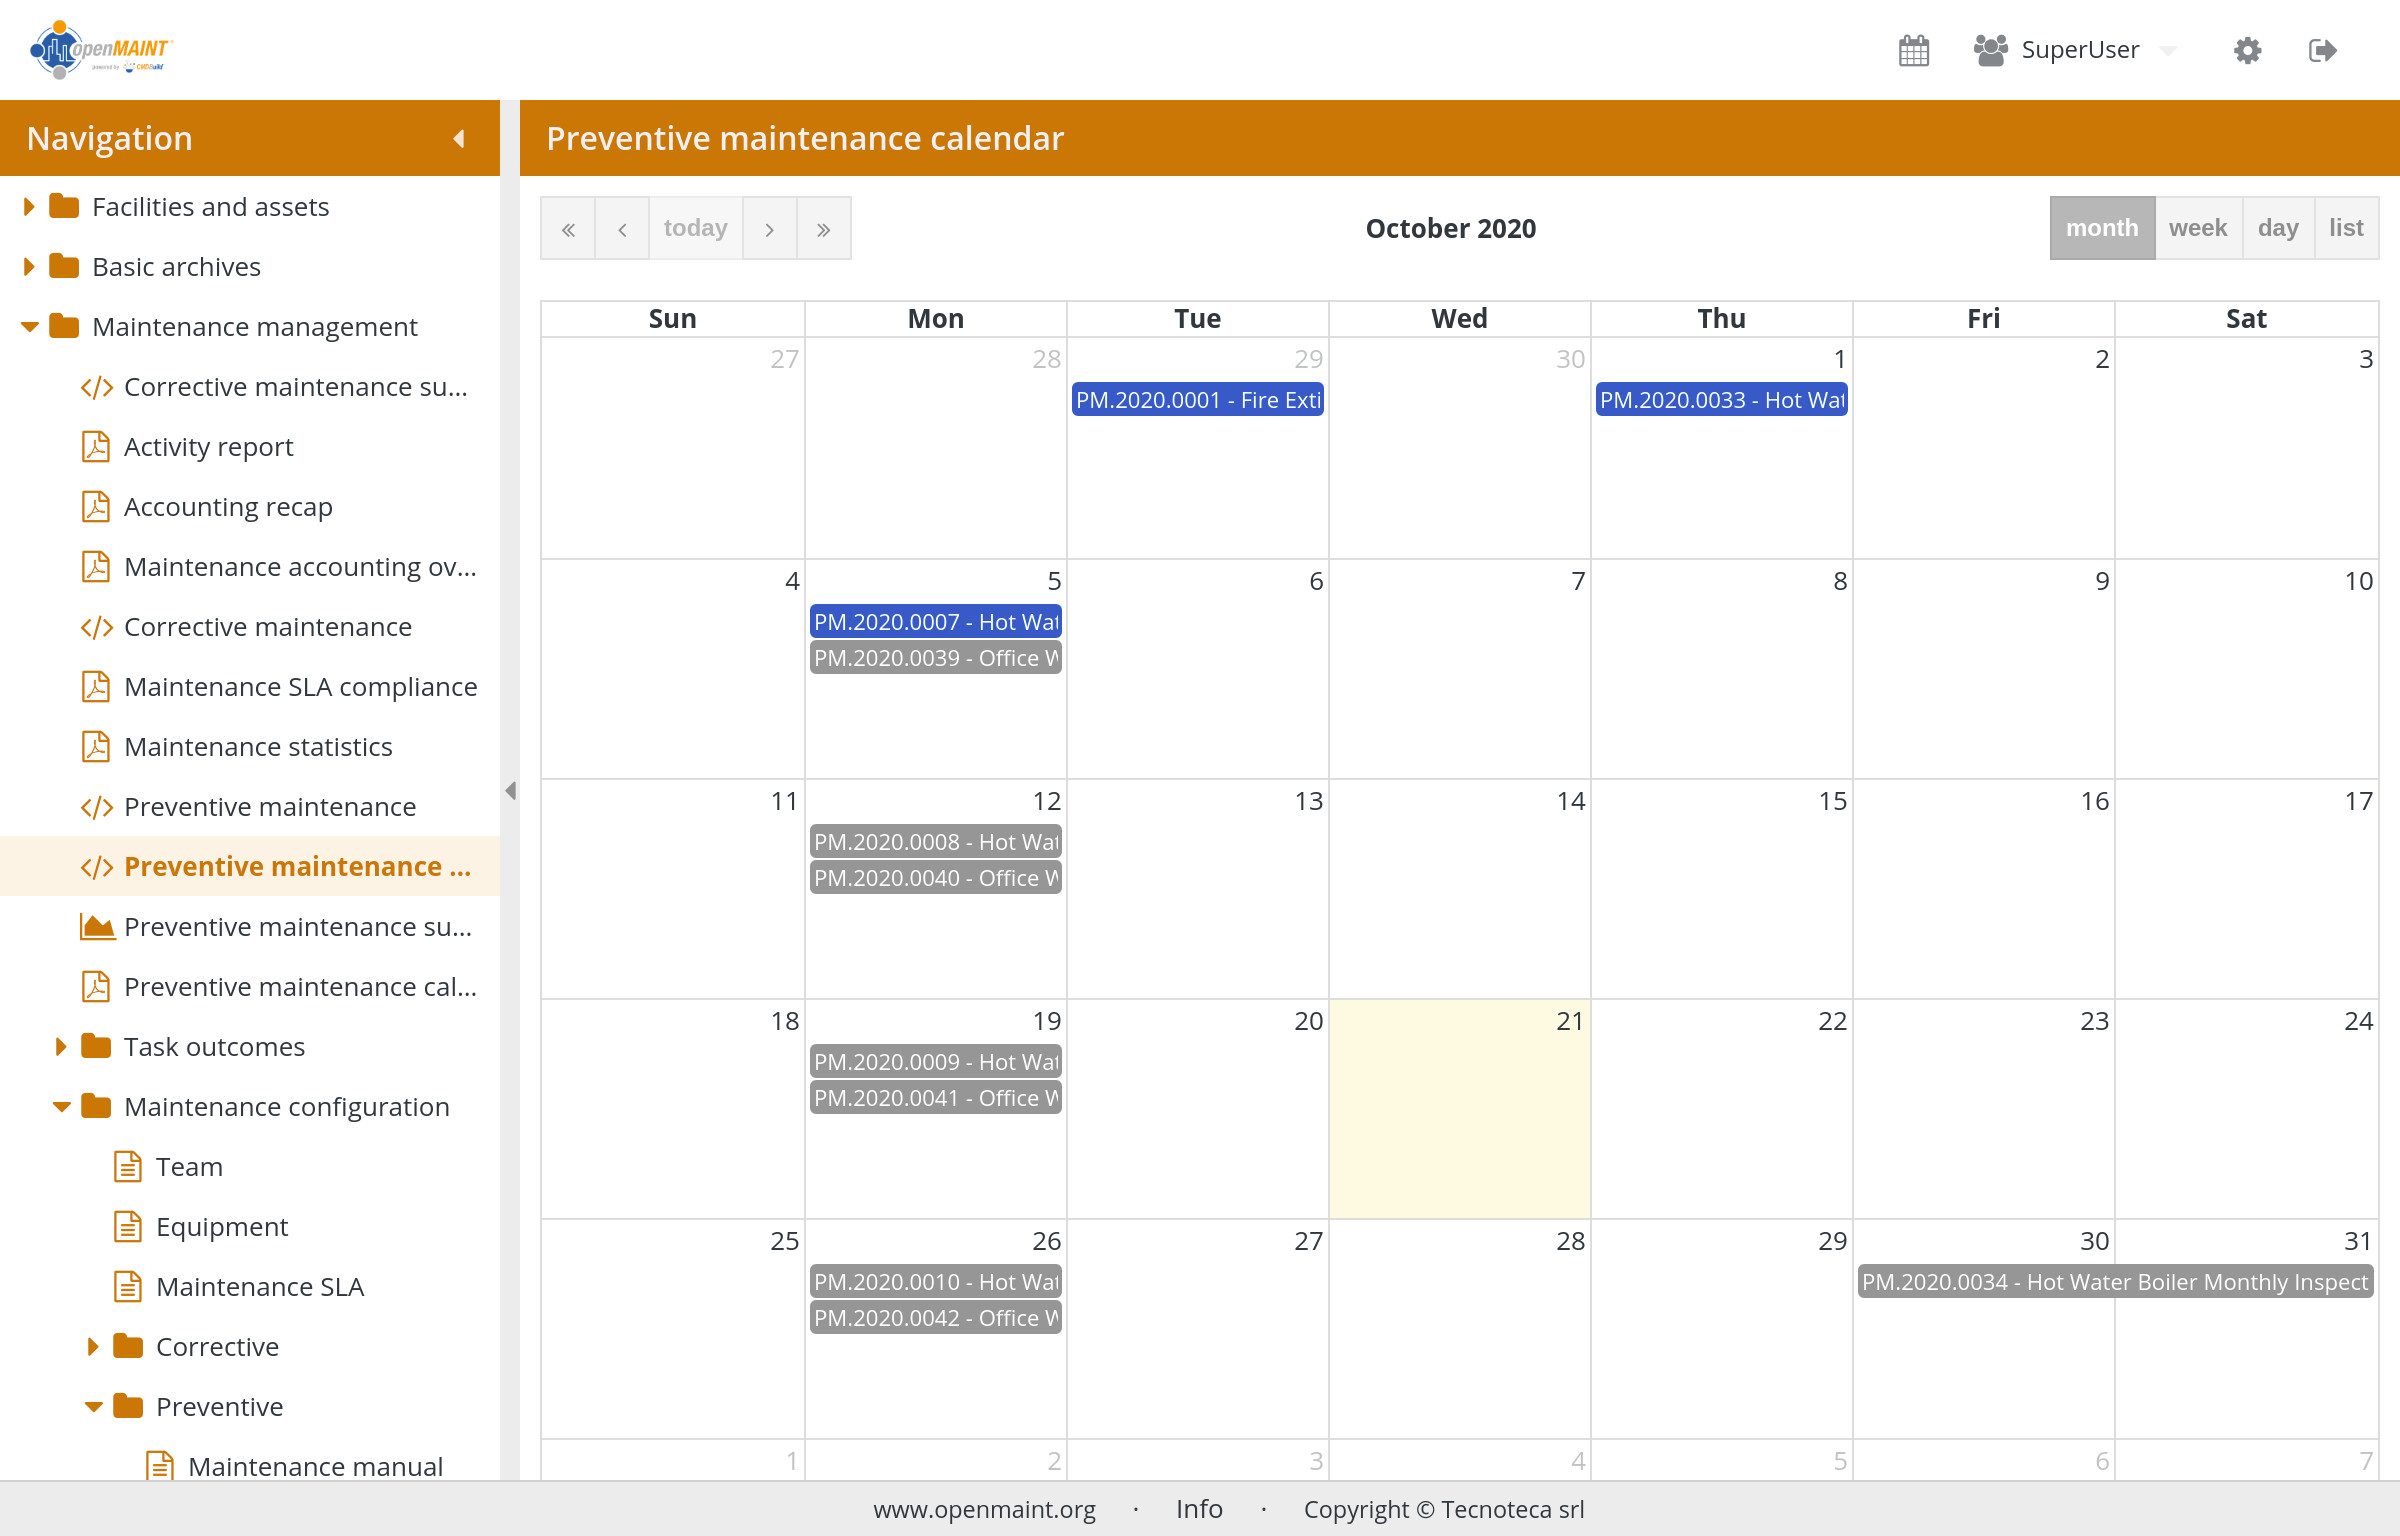Switch calendar to week view

pyautogui.click(x=2197, y=228)
